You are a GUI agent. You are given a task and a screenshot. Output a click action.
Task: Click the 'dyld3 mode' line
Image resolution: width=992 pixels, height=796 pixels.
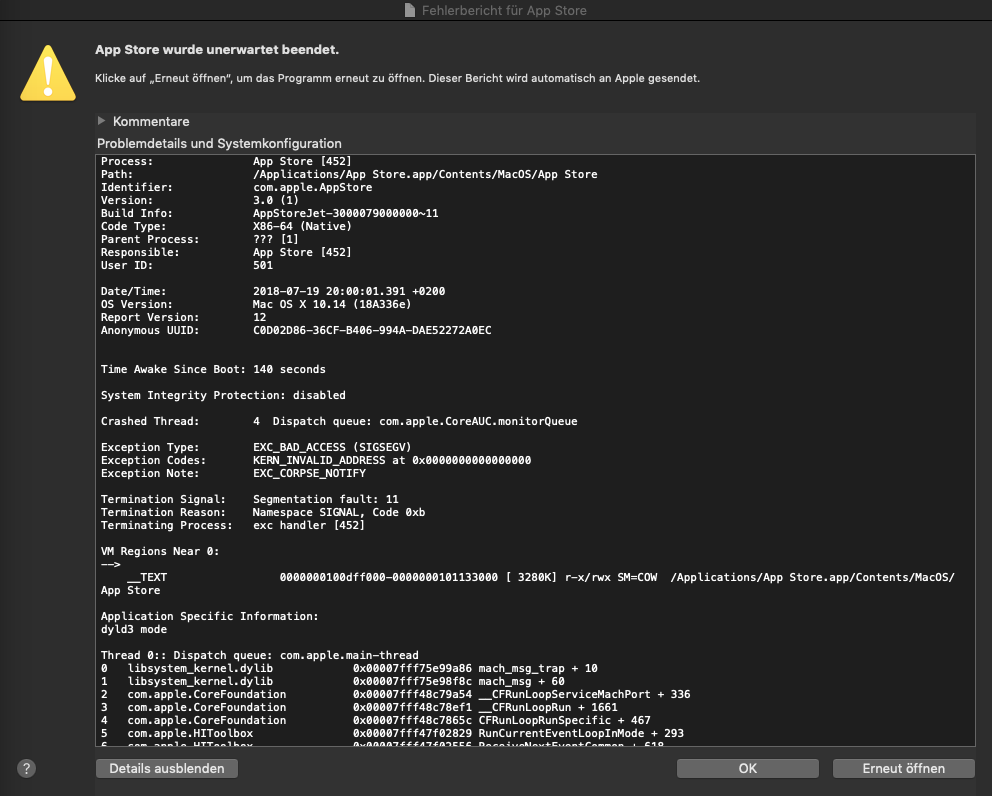pos(134,629)
